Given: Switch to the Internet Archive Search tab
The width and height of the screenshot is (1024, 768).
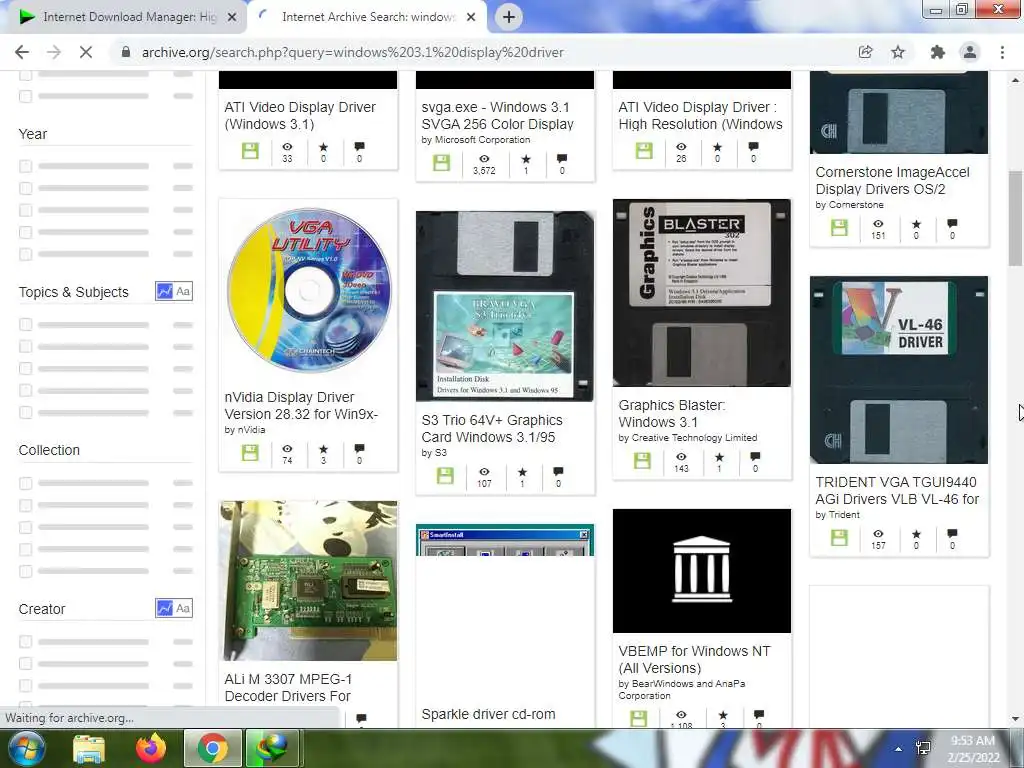Looking at the screenshot, I should point(368,17).
